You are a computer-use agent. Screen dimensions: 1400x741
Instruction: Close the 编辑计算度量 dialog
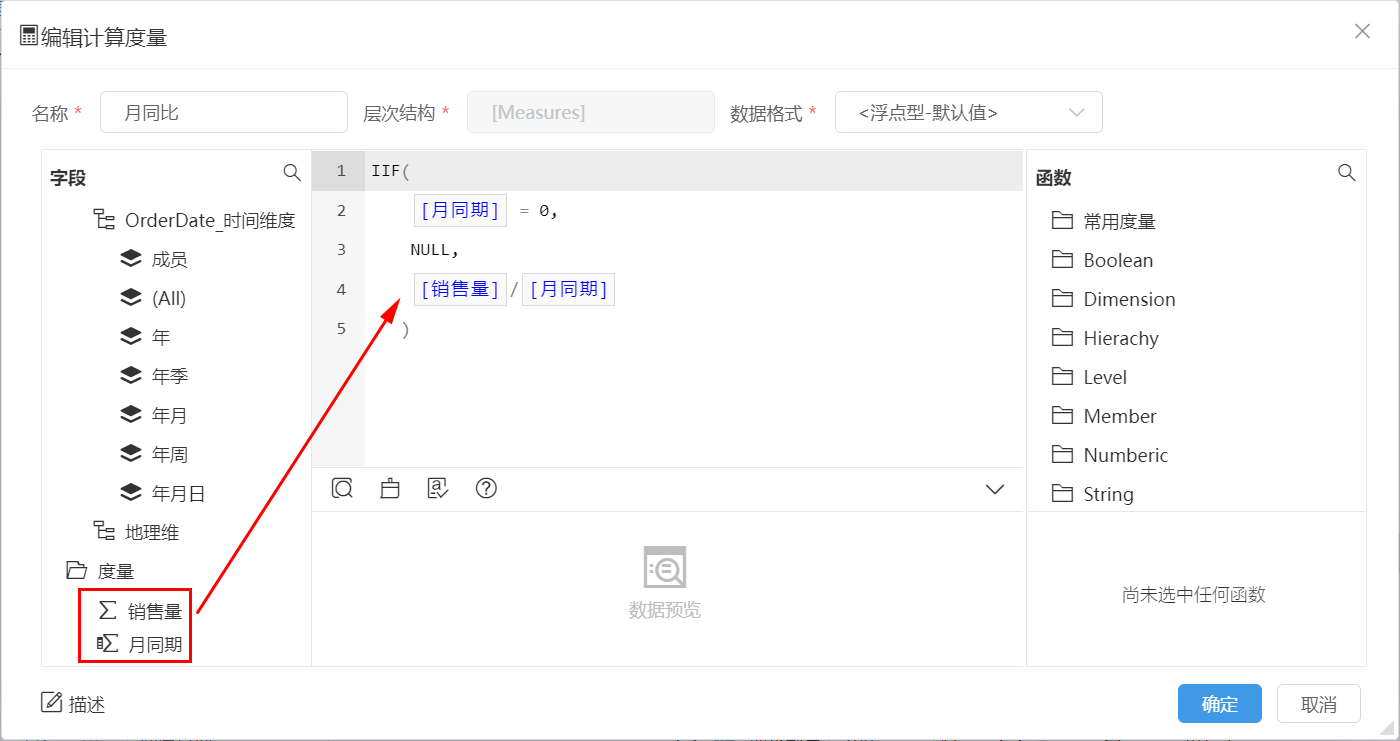[1362, 31]
